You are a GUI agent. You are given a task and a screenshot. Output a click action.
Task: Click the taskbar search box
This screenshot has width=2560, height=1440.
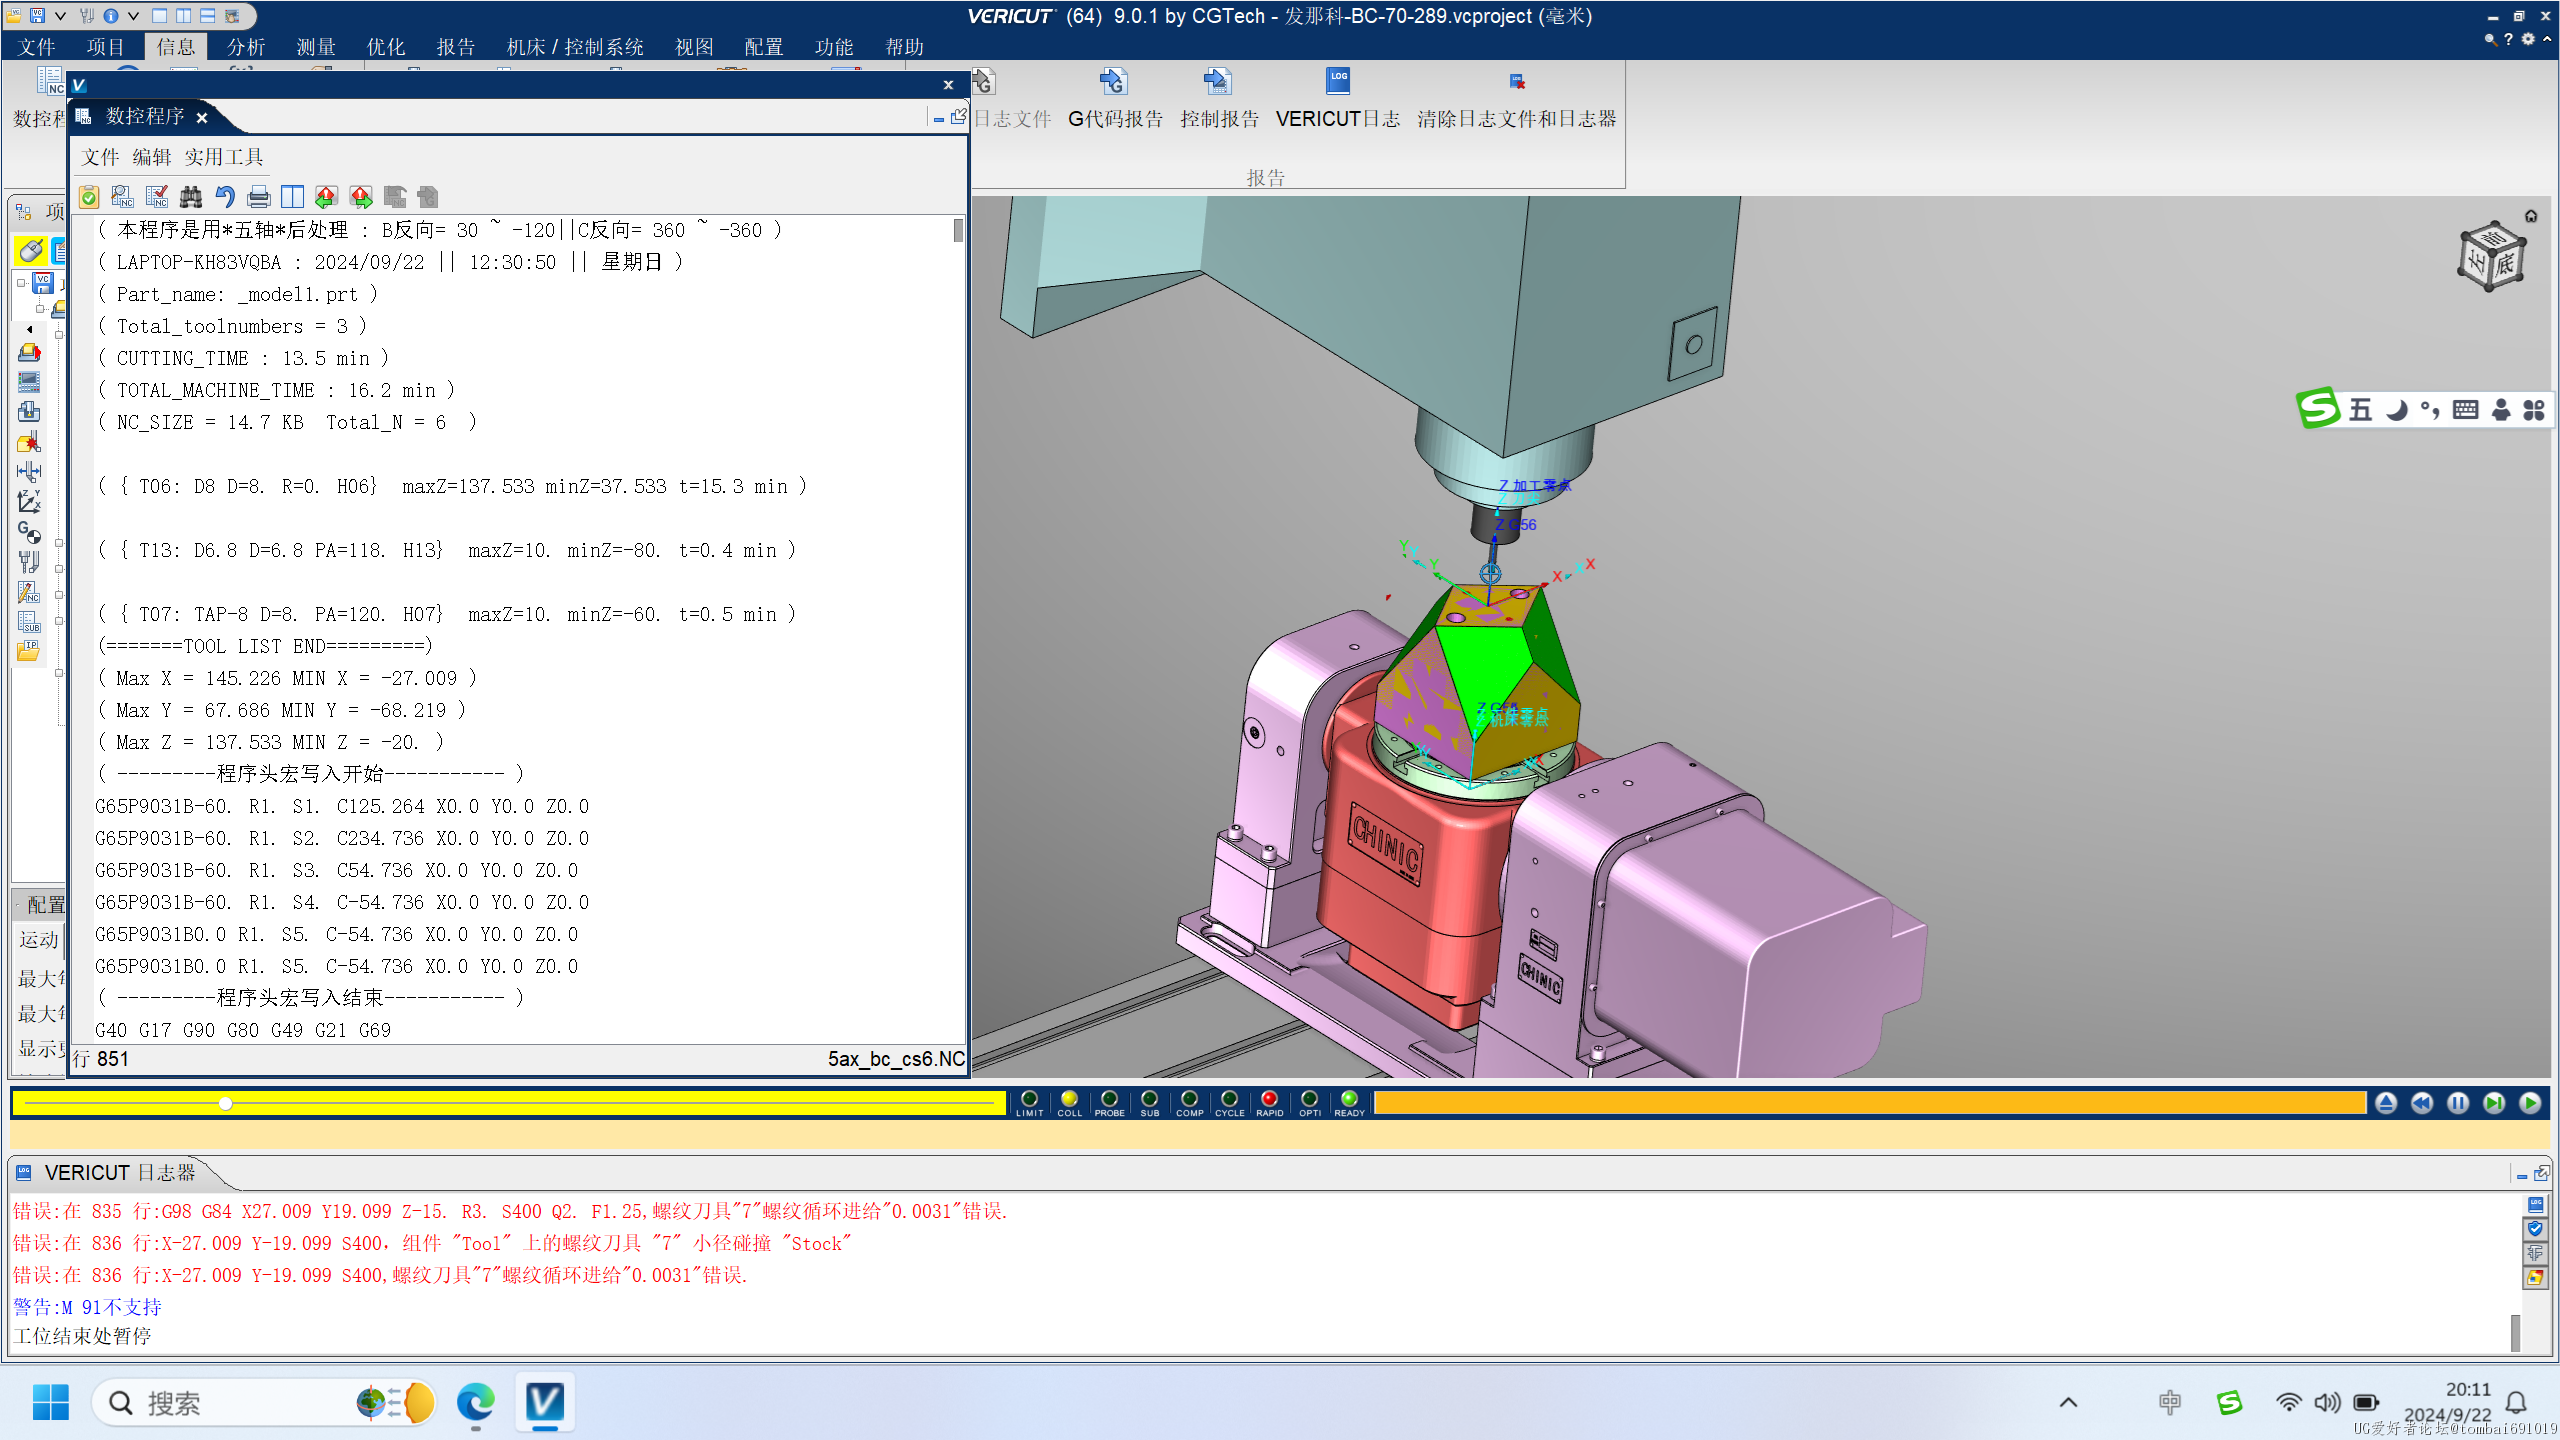coord(264,1402)
